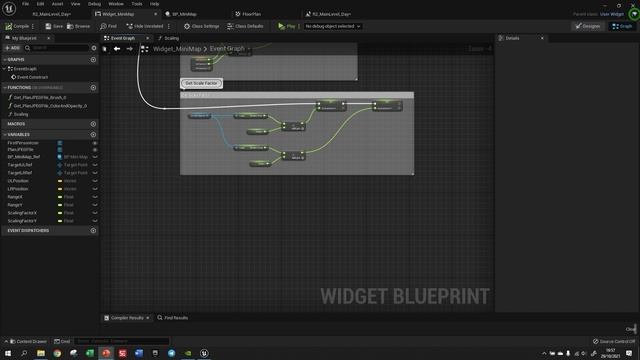Click TargetLRRef type icon
Viewport: 640px width, 360px height.
60,173
